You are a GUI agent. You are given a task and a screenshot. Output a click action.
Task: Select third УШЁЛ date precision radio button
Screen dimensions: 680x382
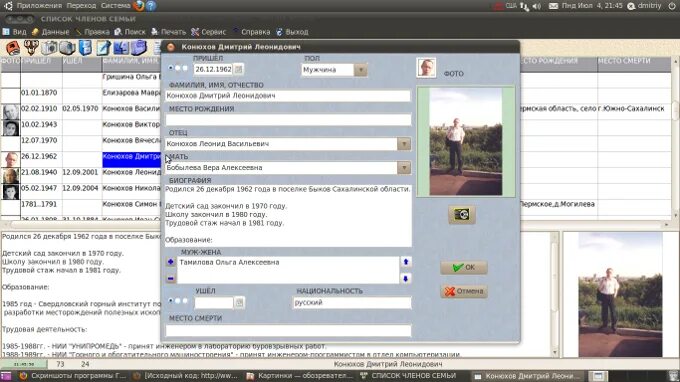point(185,300)
